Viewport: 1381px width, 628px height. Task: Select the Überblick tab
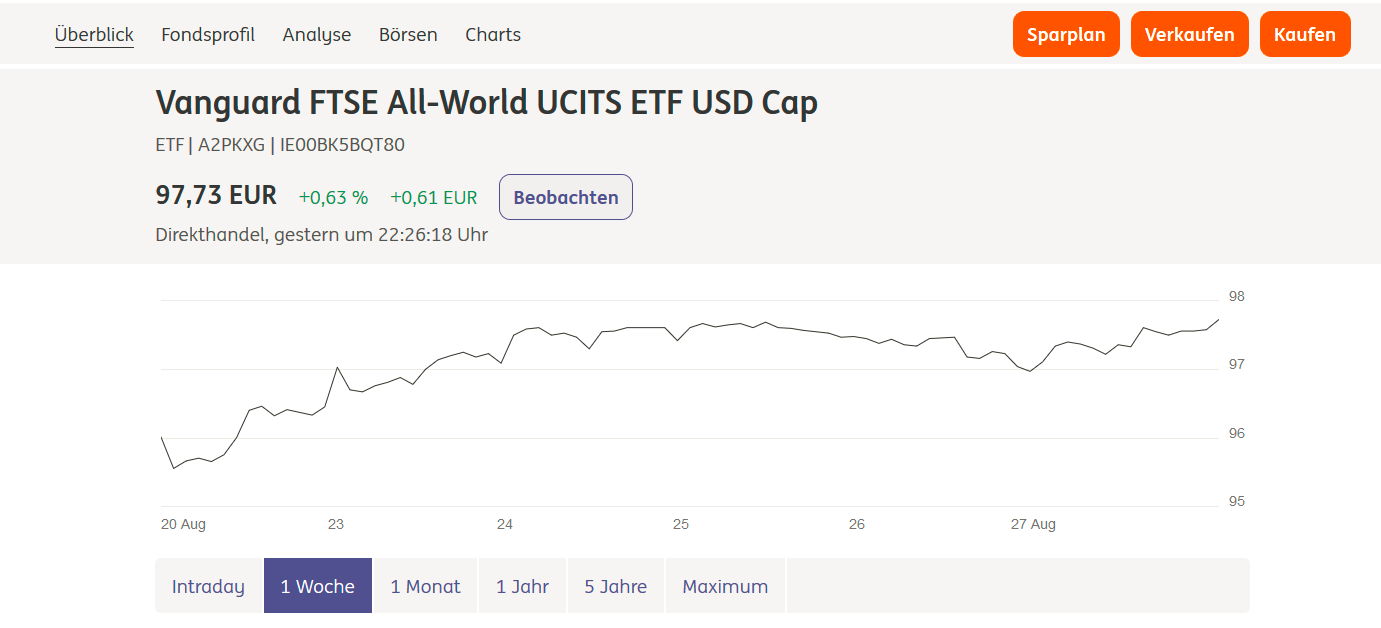94,35
